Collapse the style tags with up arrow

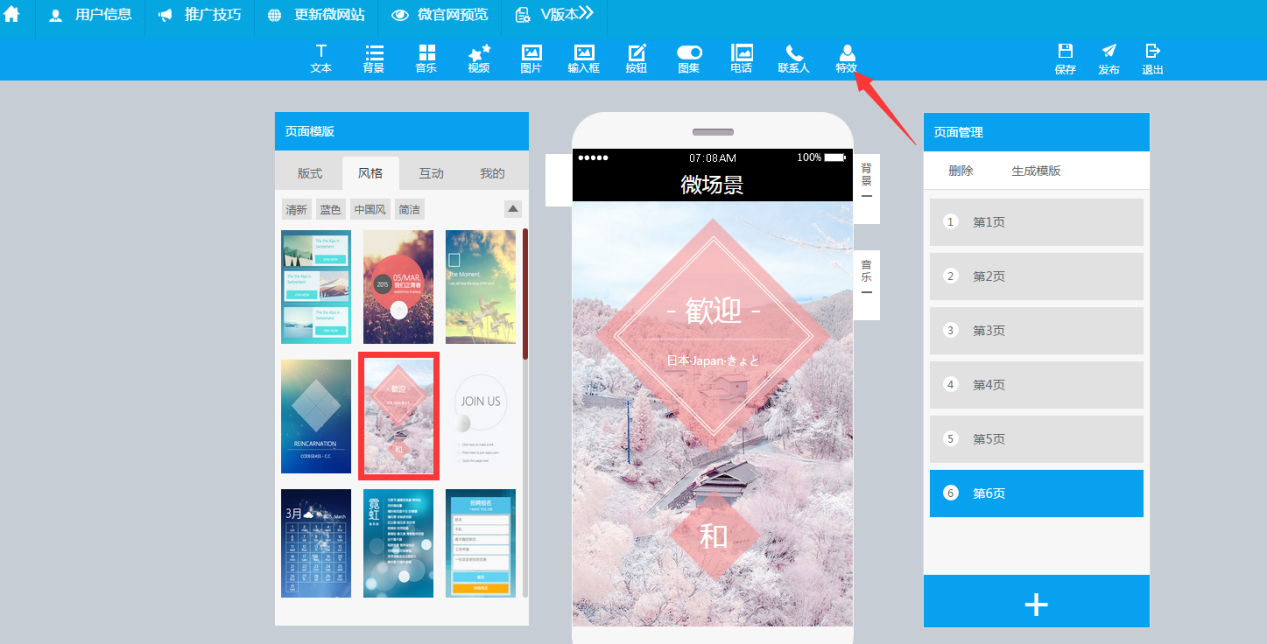click(513, 209)
